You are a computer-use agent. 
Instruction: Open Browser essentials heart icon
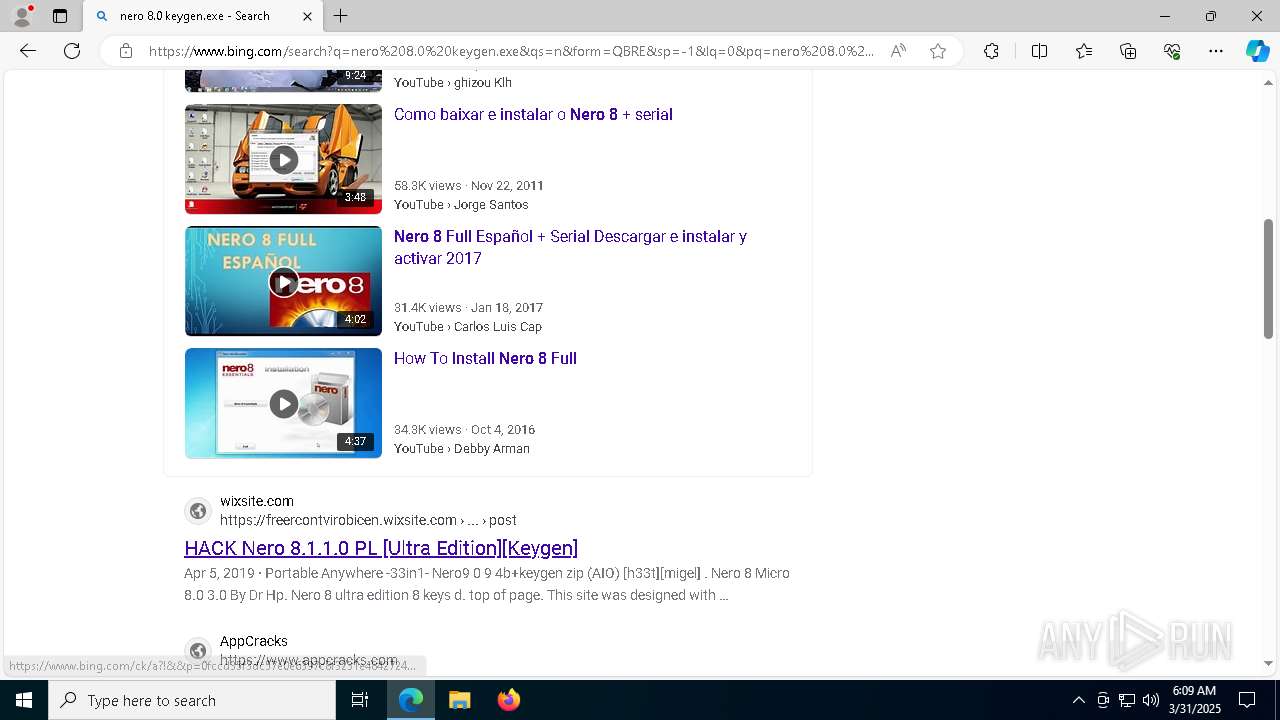tap(1172, 51)
